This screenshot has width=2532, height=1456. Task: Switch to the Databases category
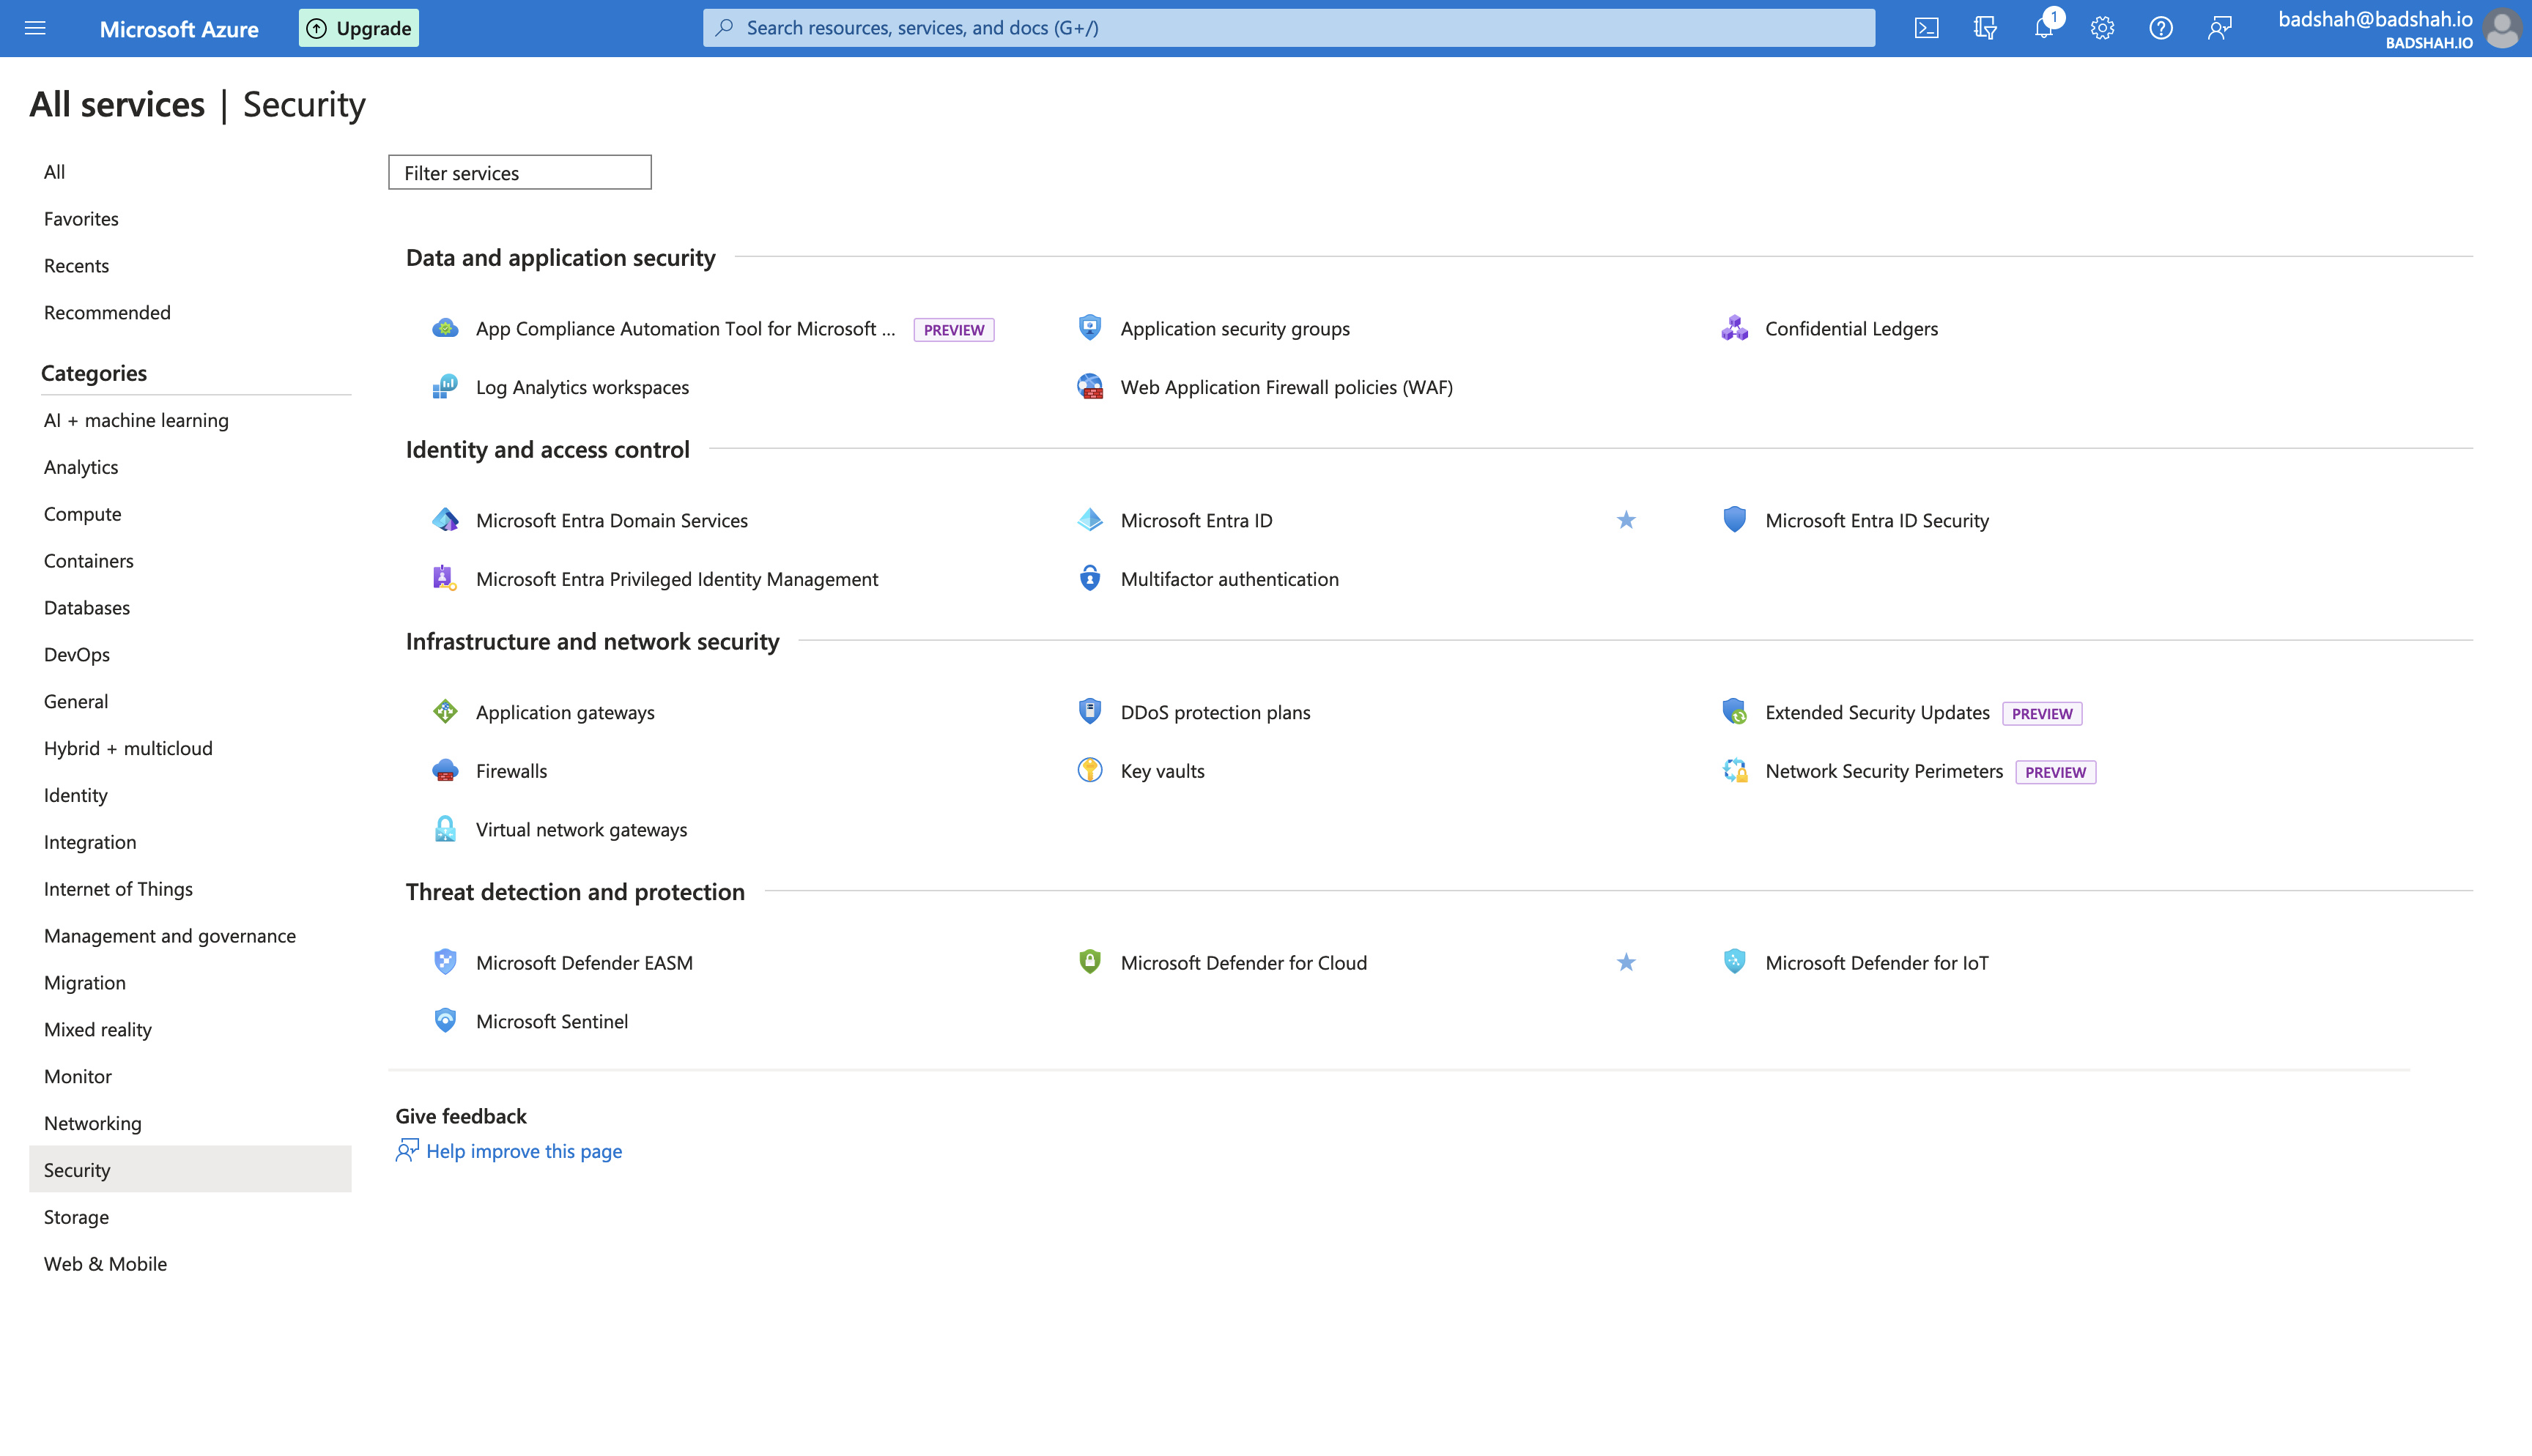(86, 607)
